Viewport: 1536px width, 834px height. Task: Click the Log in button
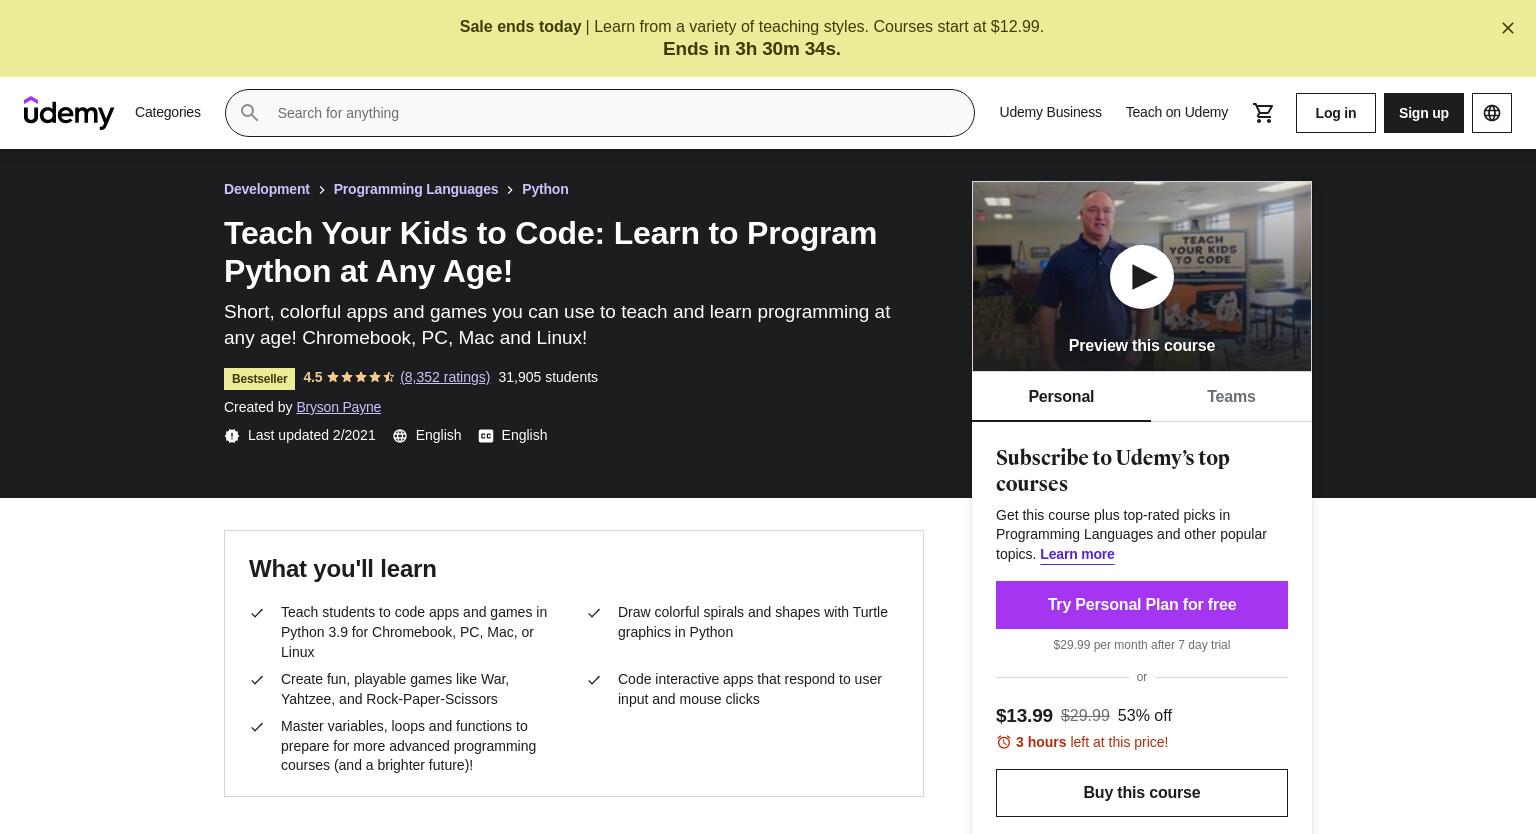coord(1336,113)
